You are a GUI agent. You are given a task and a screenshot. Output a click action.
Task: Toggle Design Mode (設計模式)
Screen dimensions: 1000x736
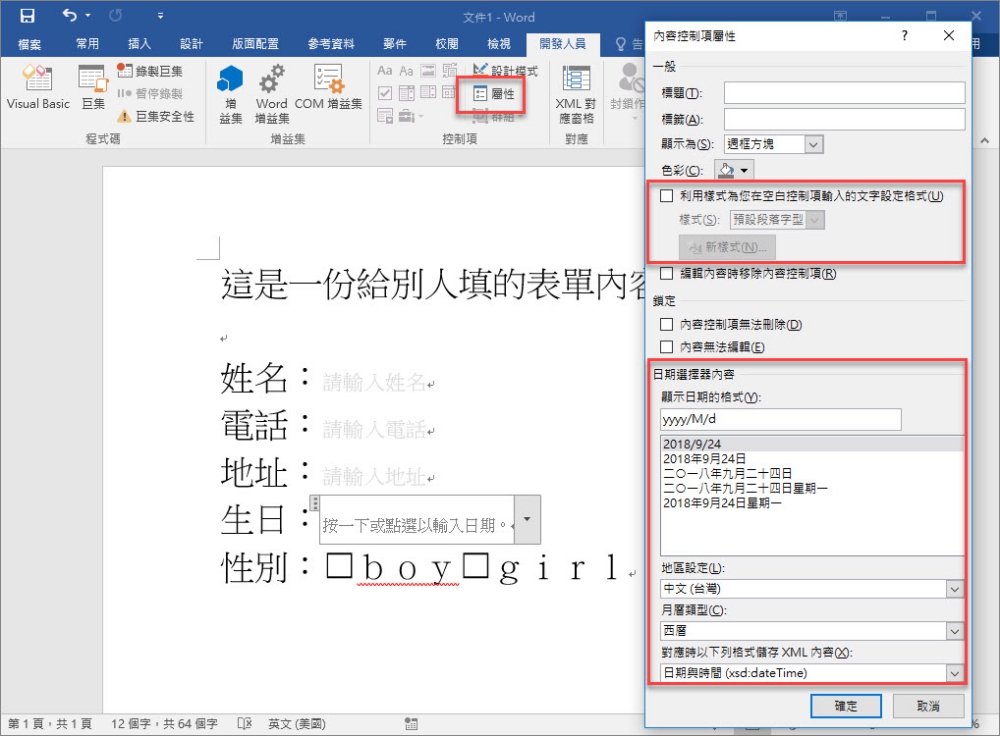[x=505, y=71]
